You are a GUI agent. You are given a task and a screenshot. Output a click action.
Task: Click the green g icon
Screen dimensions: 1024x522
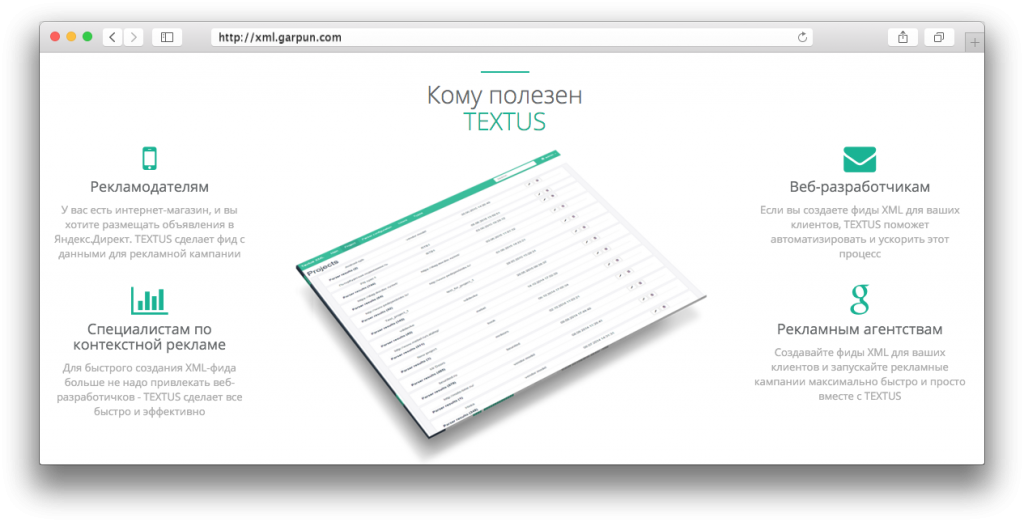pyautogui.click(x=859, y=299)
